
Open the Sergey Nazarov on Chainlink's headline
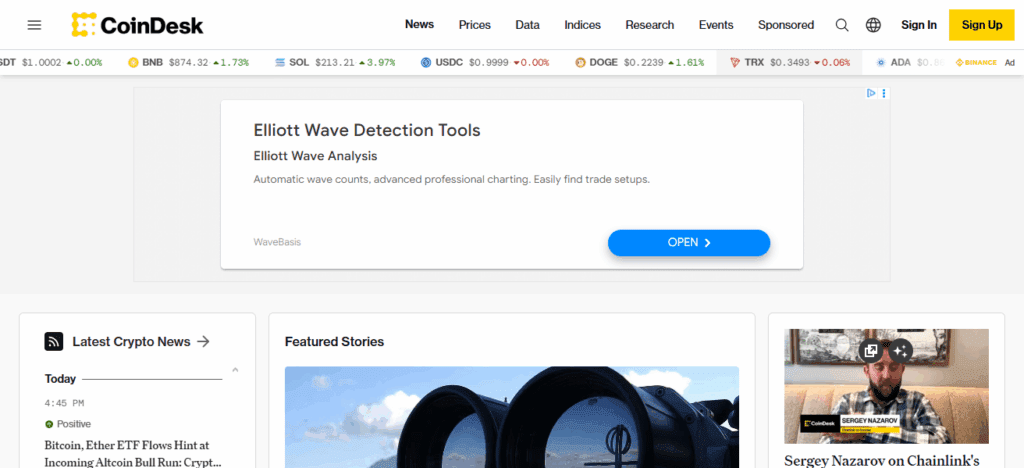(x=882, y=460)
